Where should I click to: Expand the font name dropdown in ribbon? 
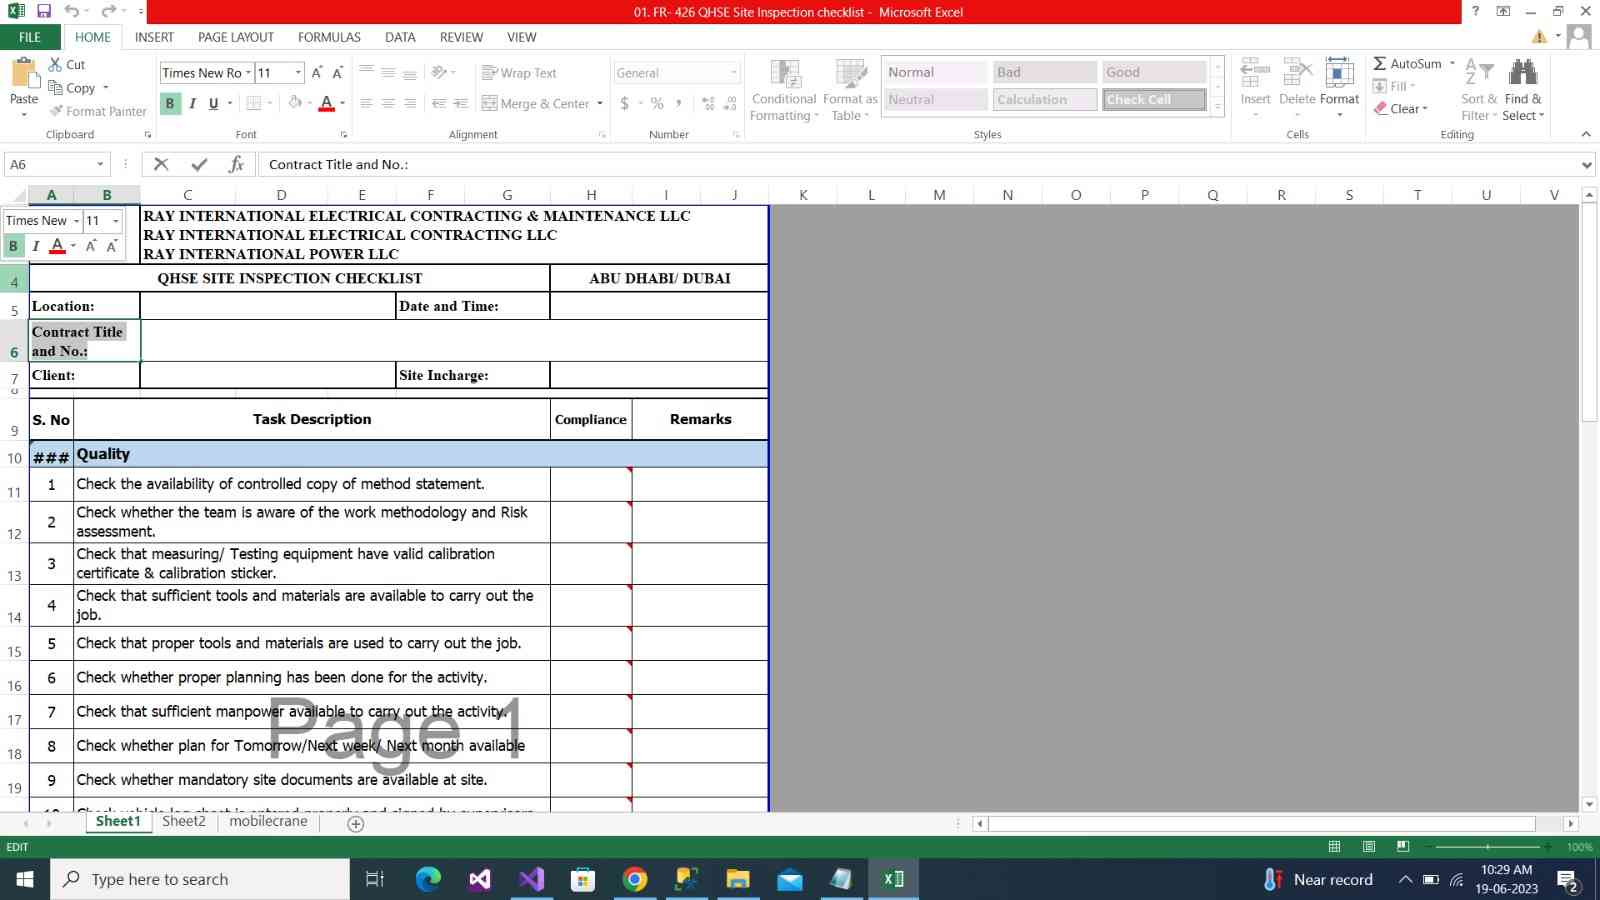coord(248,73)
